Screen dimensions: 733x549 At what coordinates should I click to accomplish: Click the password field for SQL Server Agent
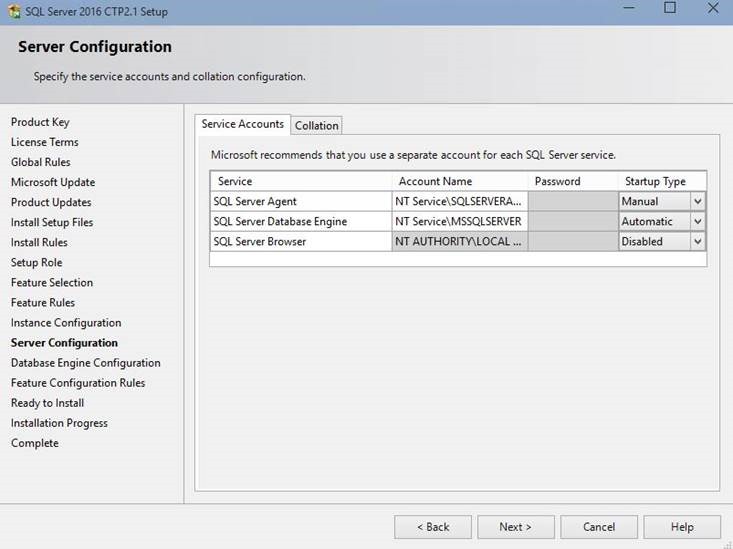click(573, 202)
